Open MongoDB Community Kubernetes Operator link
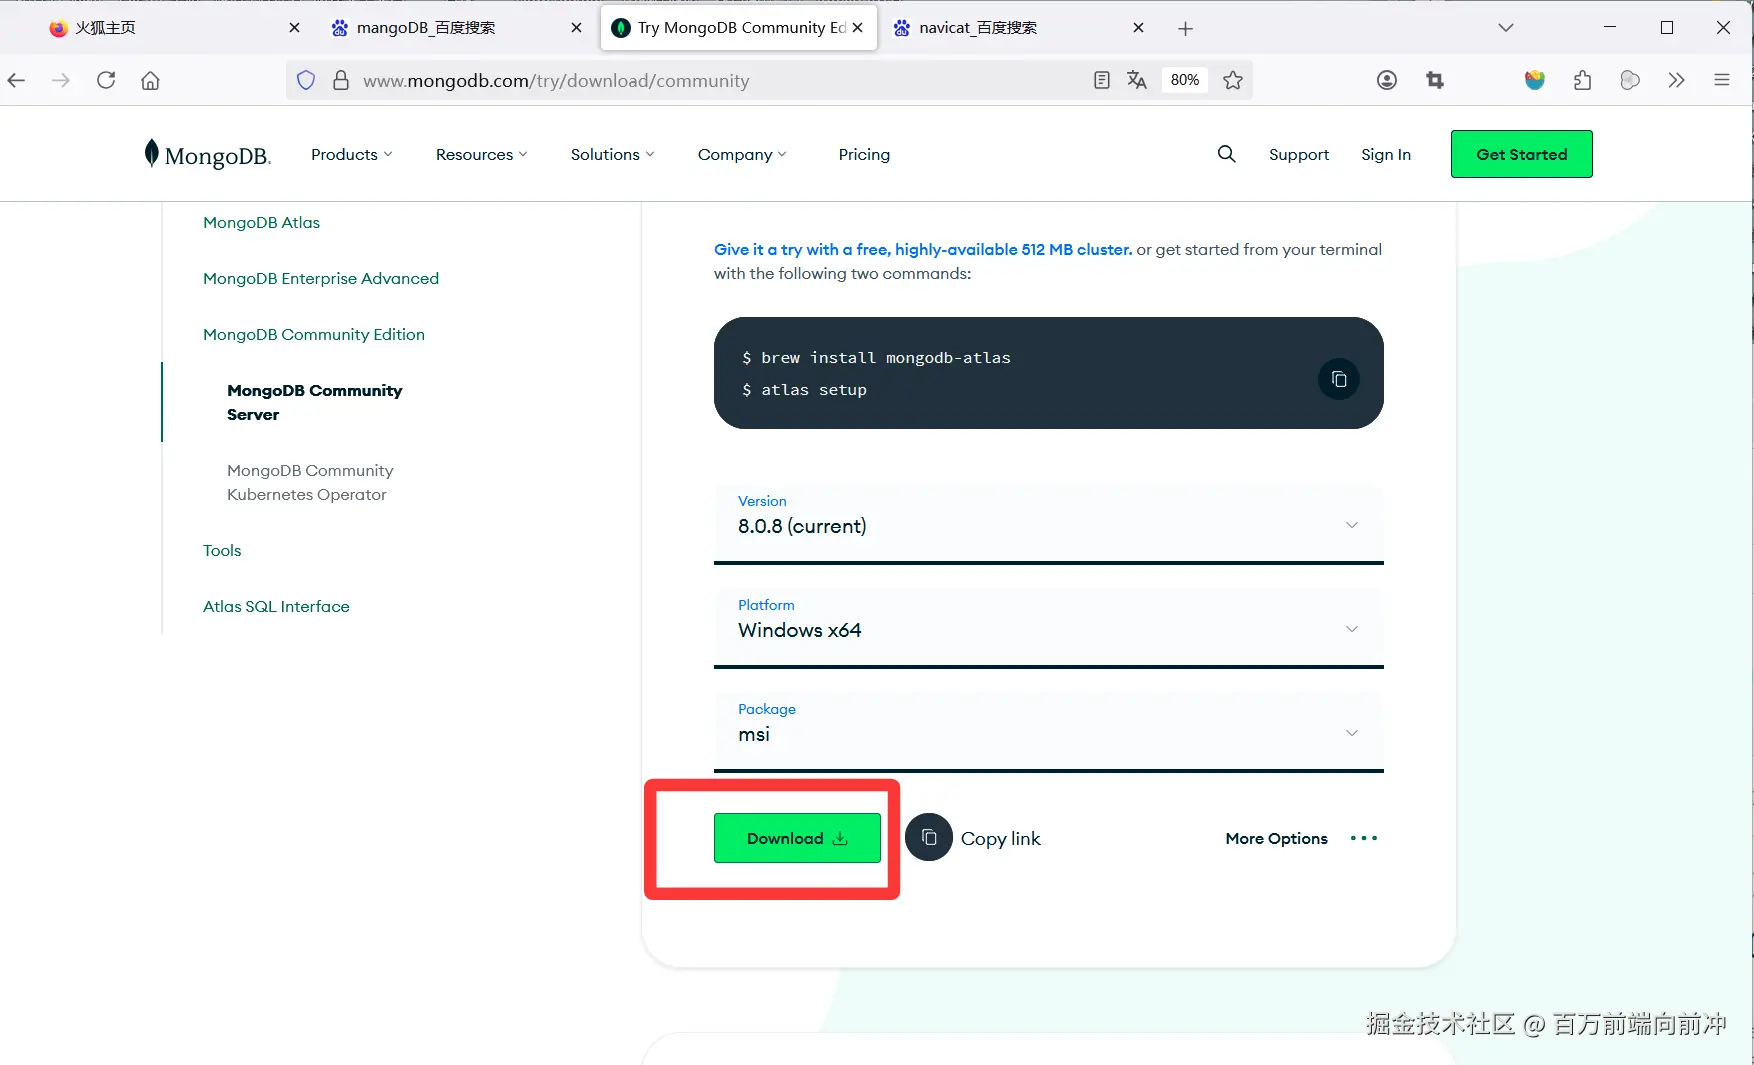Viewport: 1754px width, 1065px height. click(310, 482)
